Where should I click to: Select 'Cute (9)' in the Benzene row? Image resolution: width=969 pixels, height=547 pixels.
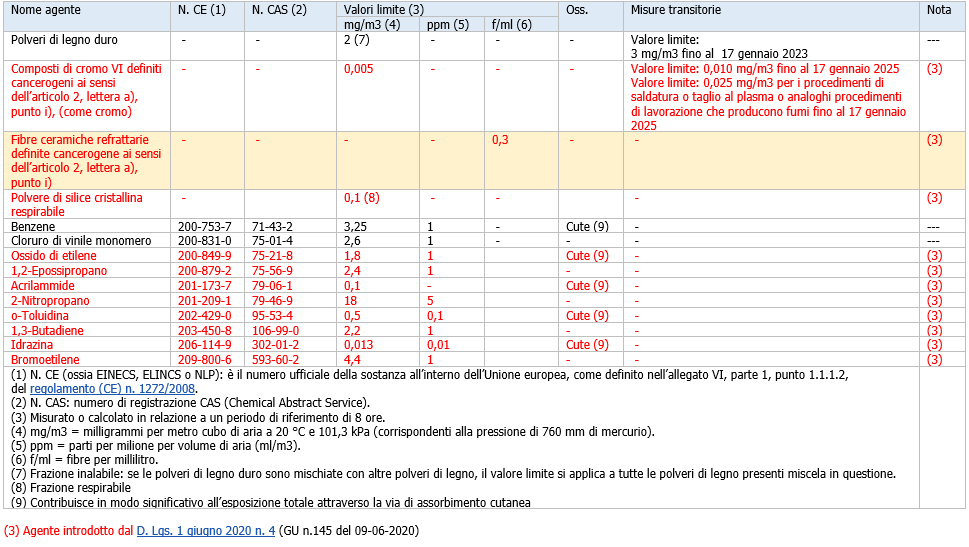point(587,227)
